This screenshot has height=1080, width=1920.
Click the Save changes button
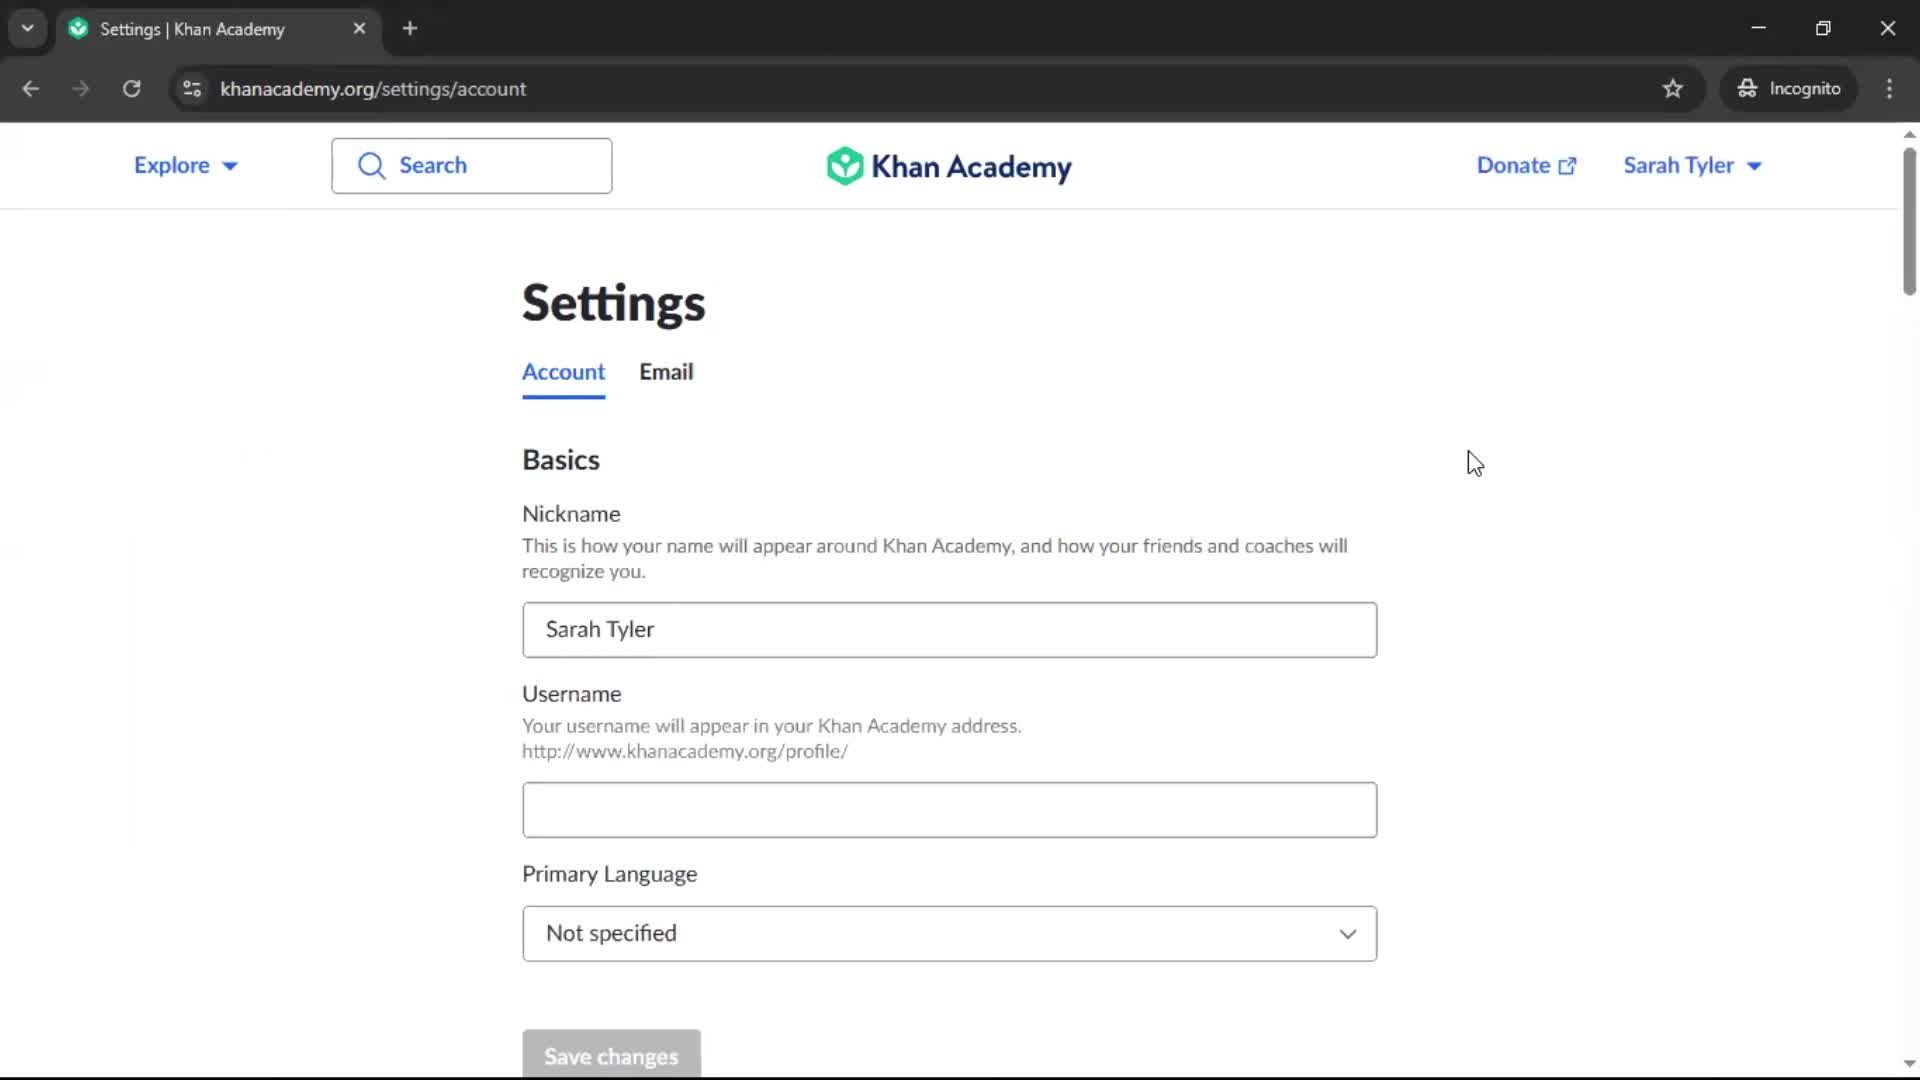tap(611, 1054)
